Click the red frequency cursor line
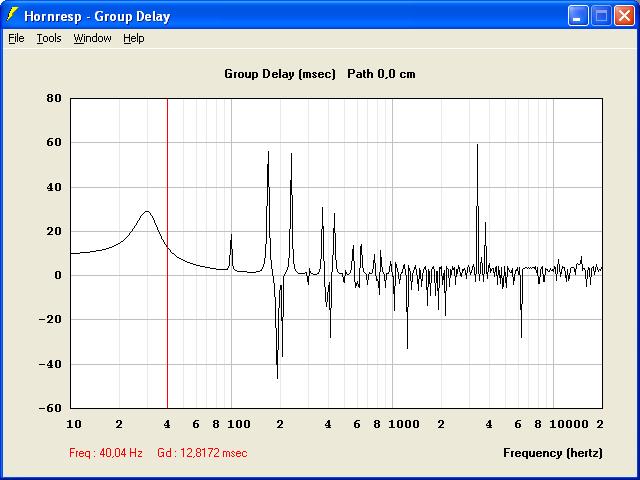 [167, 253]
